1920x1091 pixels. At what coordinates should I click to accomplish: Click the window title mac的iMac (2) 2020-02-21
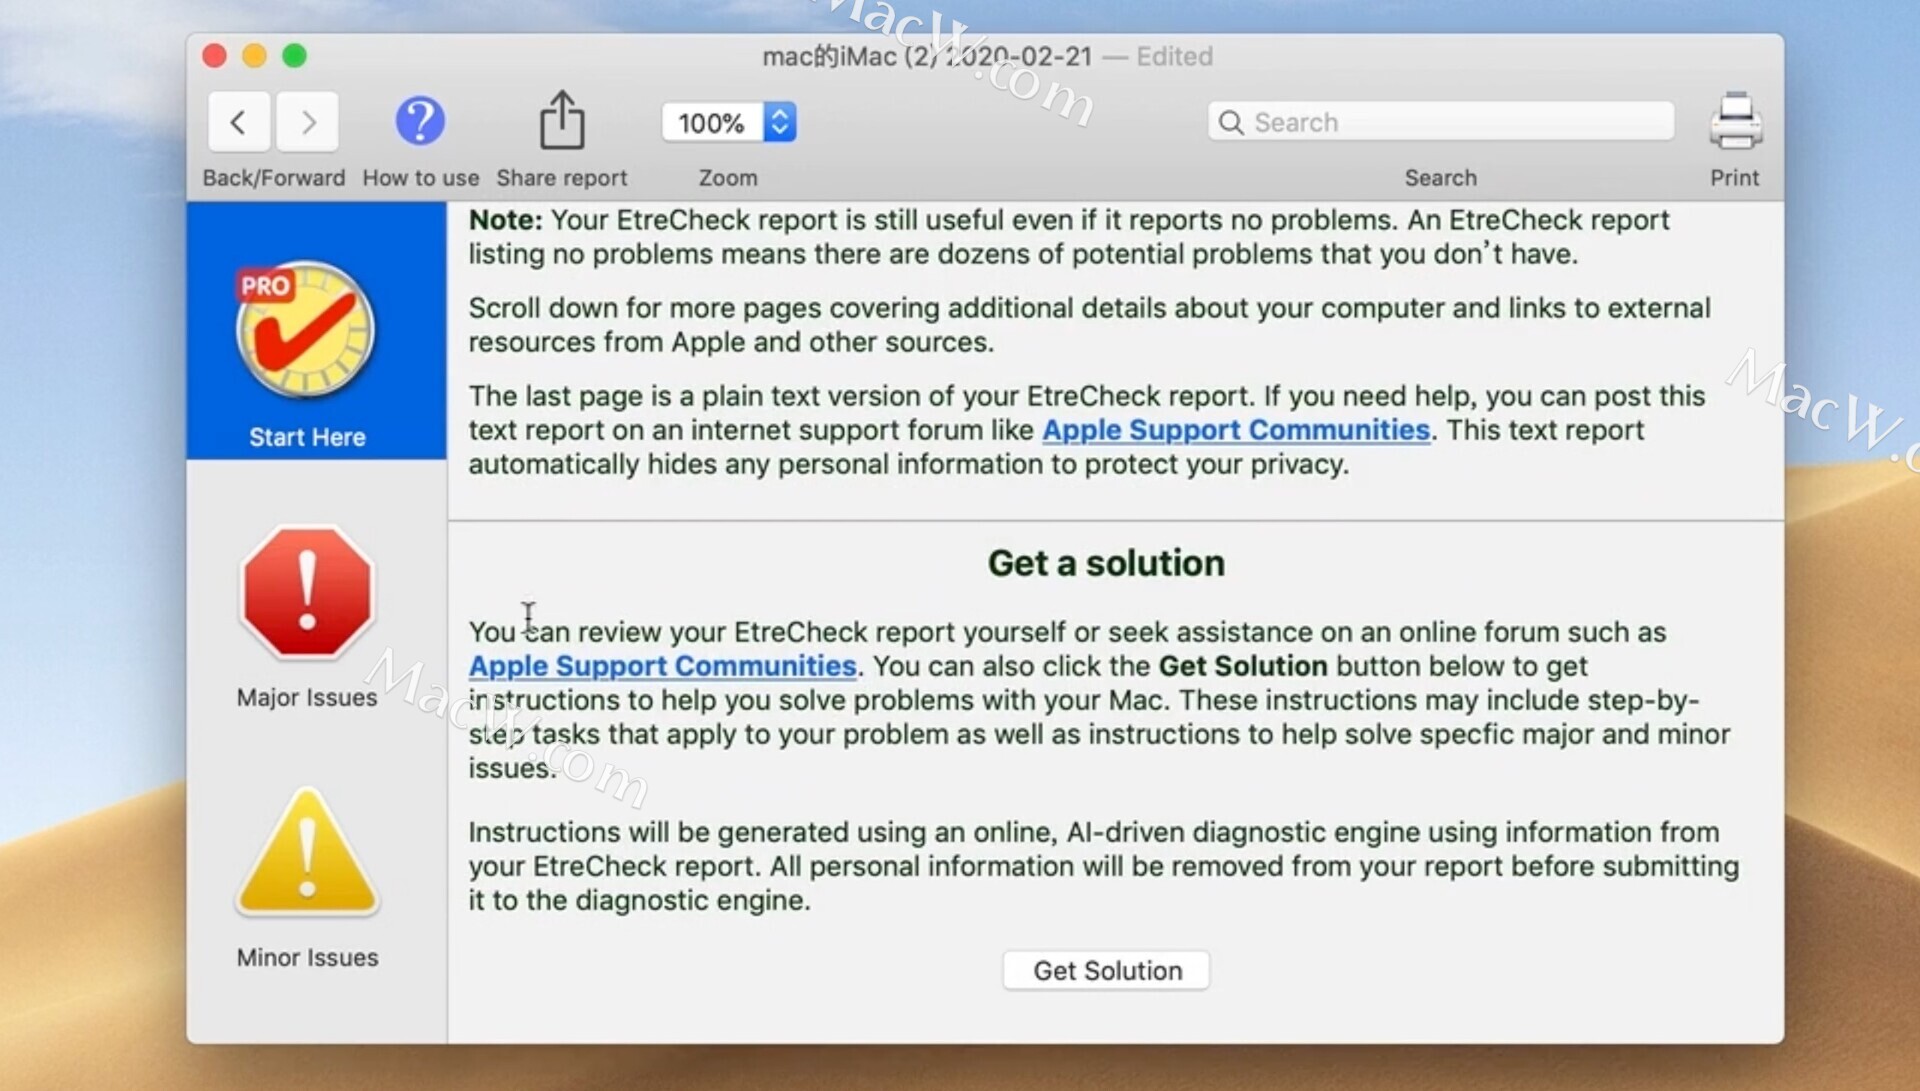point(927,56)
